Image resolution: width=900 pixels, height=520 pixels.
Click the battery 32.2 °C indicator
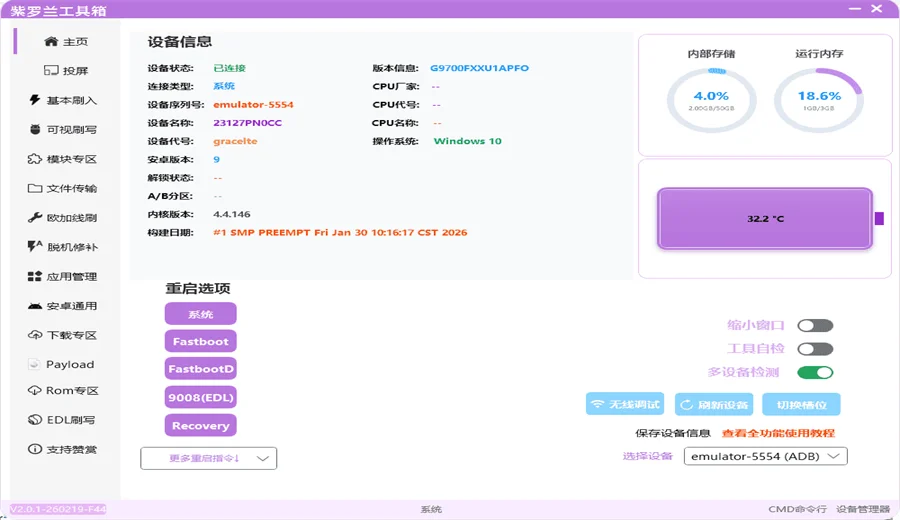tap(765, 219)
